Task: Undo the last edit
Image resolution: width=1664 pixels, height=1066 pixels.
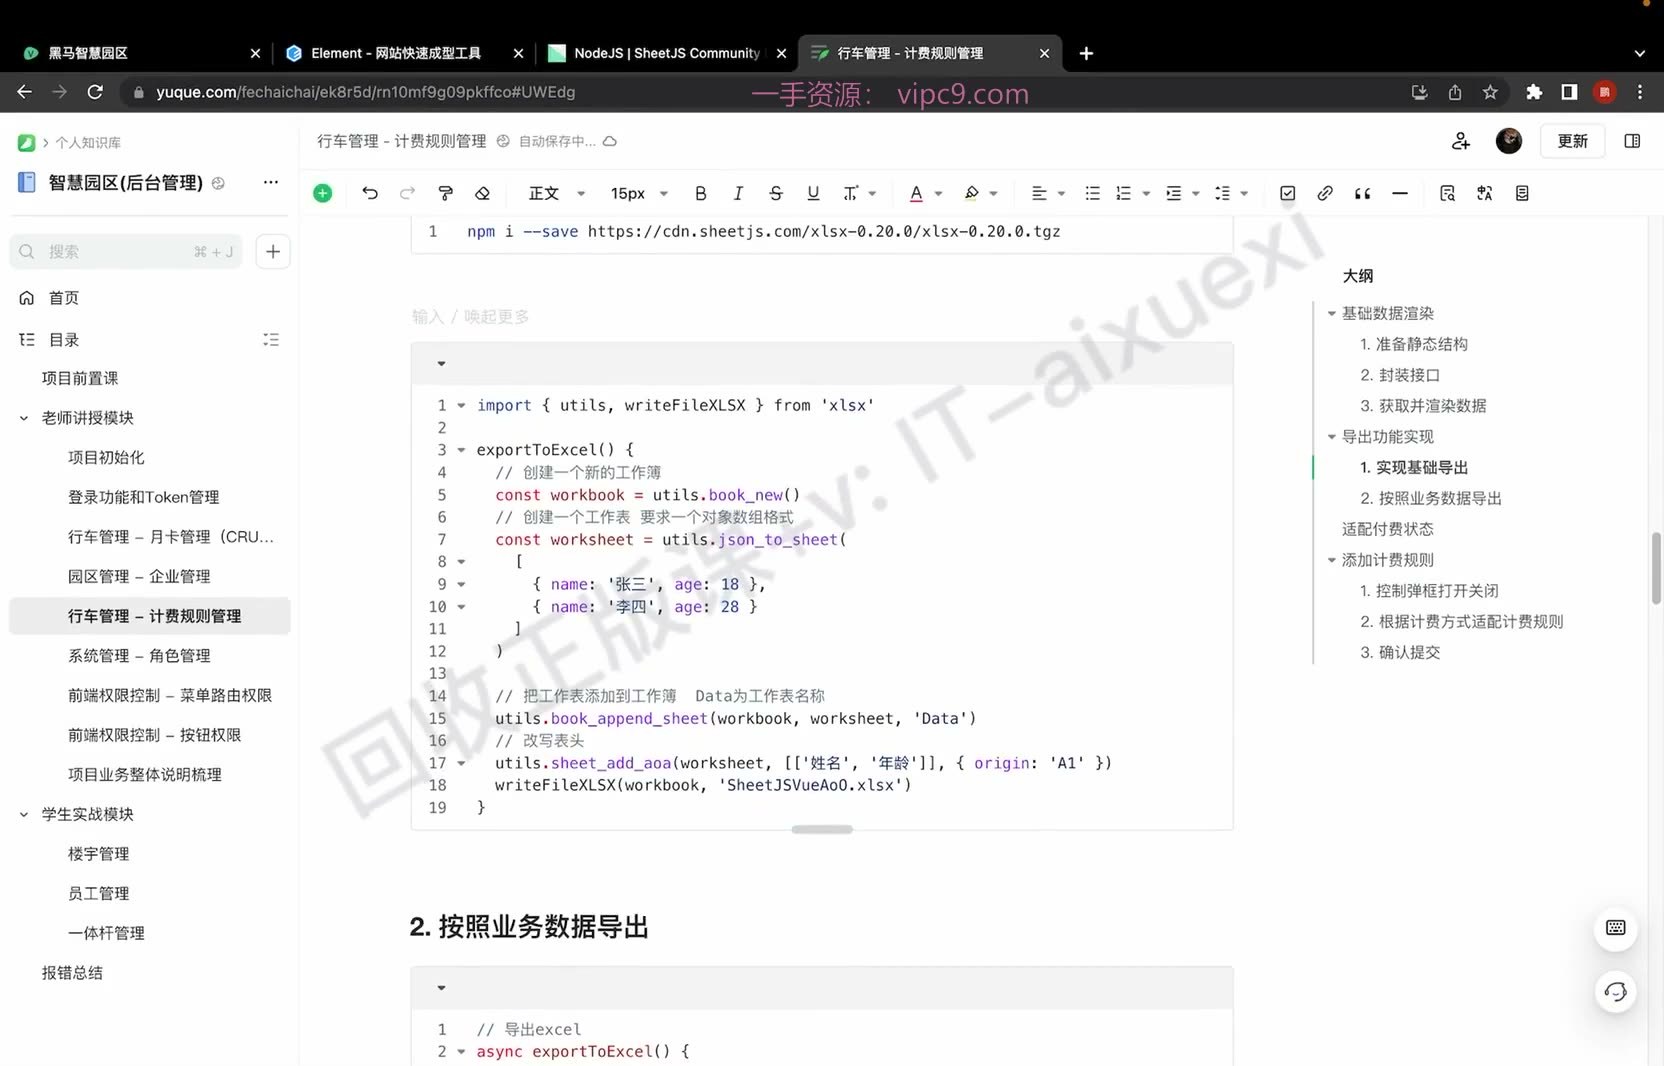Action: tap(370, 193)
